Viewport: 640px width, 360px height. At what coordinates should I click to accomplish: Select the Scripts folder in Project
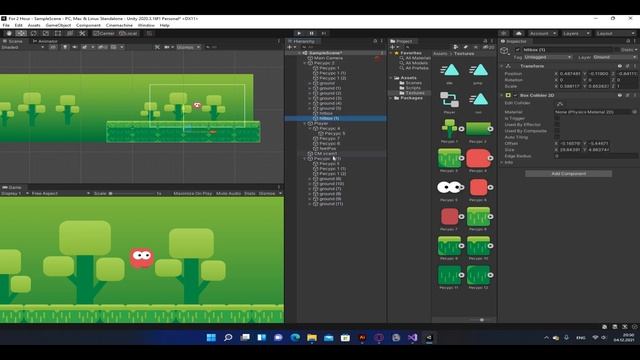[x=413, y=88]
